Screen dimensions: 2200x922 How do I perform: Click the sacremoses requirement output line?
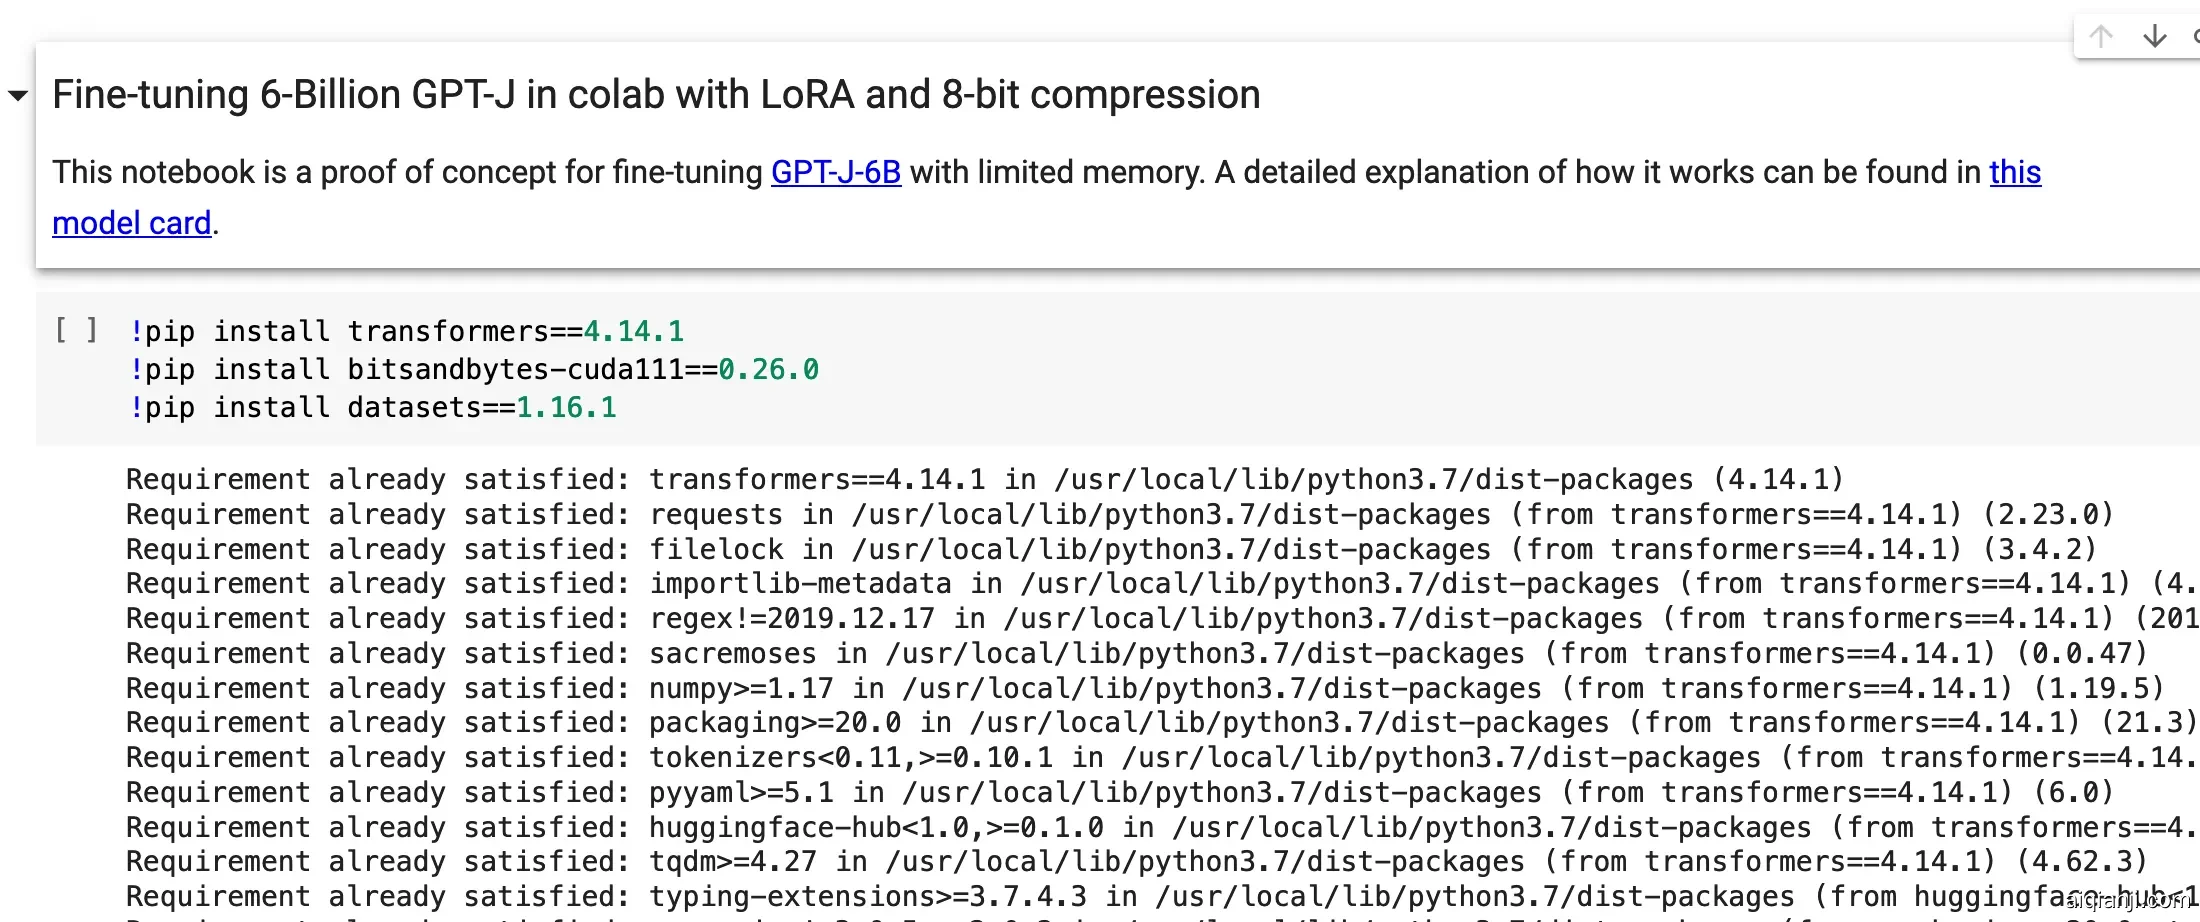(1135, 654)
